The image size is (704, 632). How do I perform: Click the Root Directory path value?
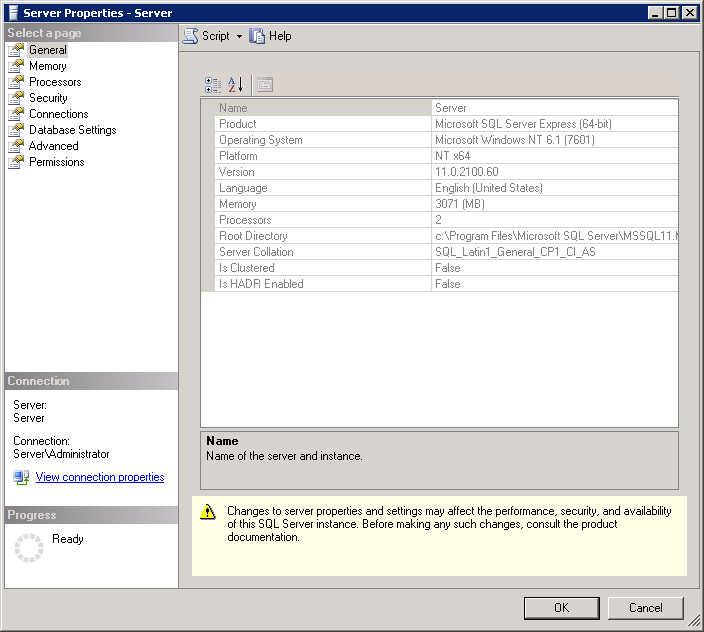[556, 236]
